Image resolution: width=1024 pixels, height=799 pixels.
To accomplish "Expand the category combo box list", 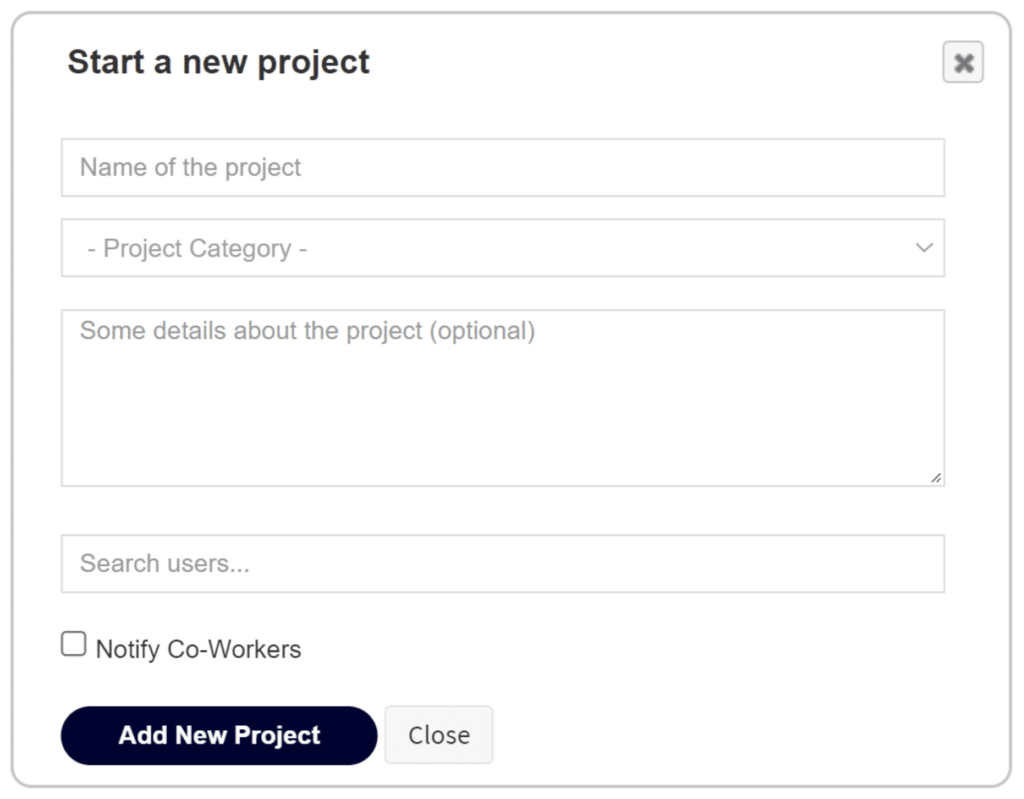I will [502, 248].
